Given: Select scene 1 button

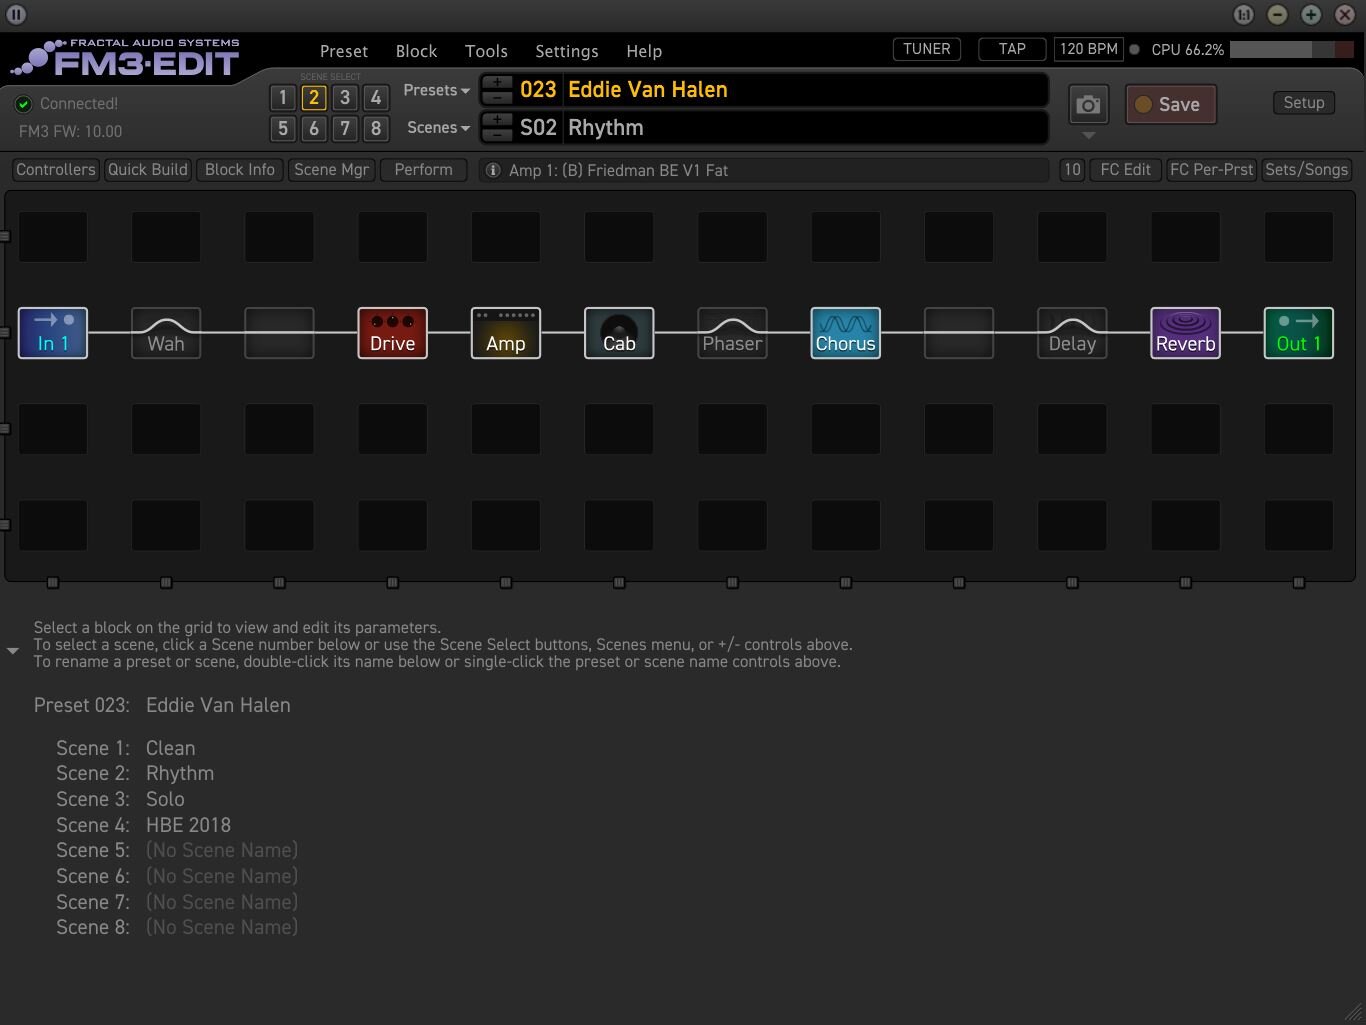Looking at the screenshot, I should tap(282, 97).
